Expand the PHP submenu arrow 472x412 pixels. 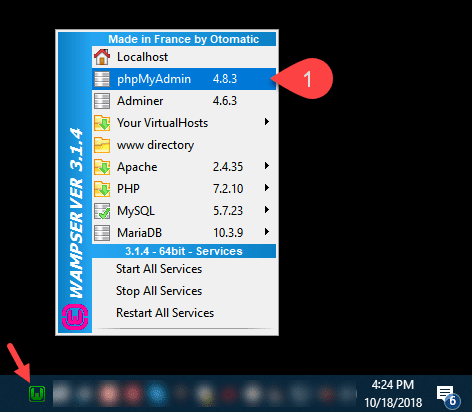[267, 188]
